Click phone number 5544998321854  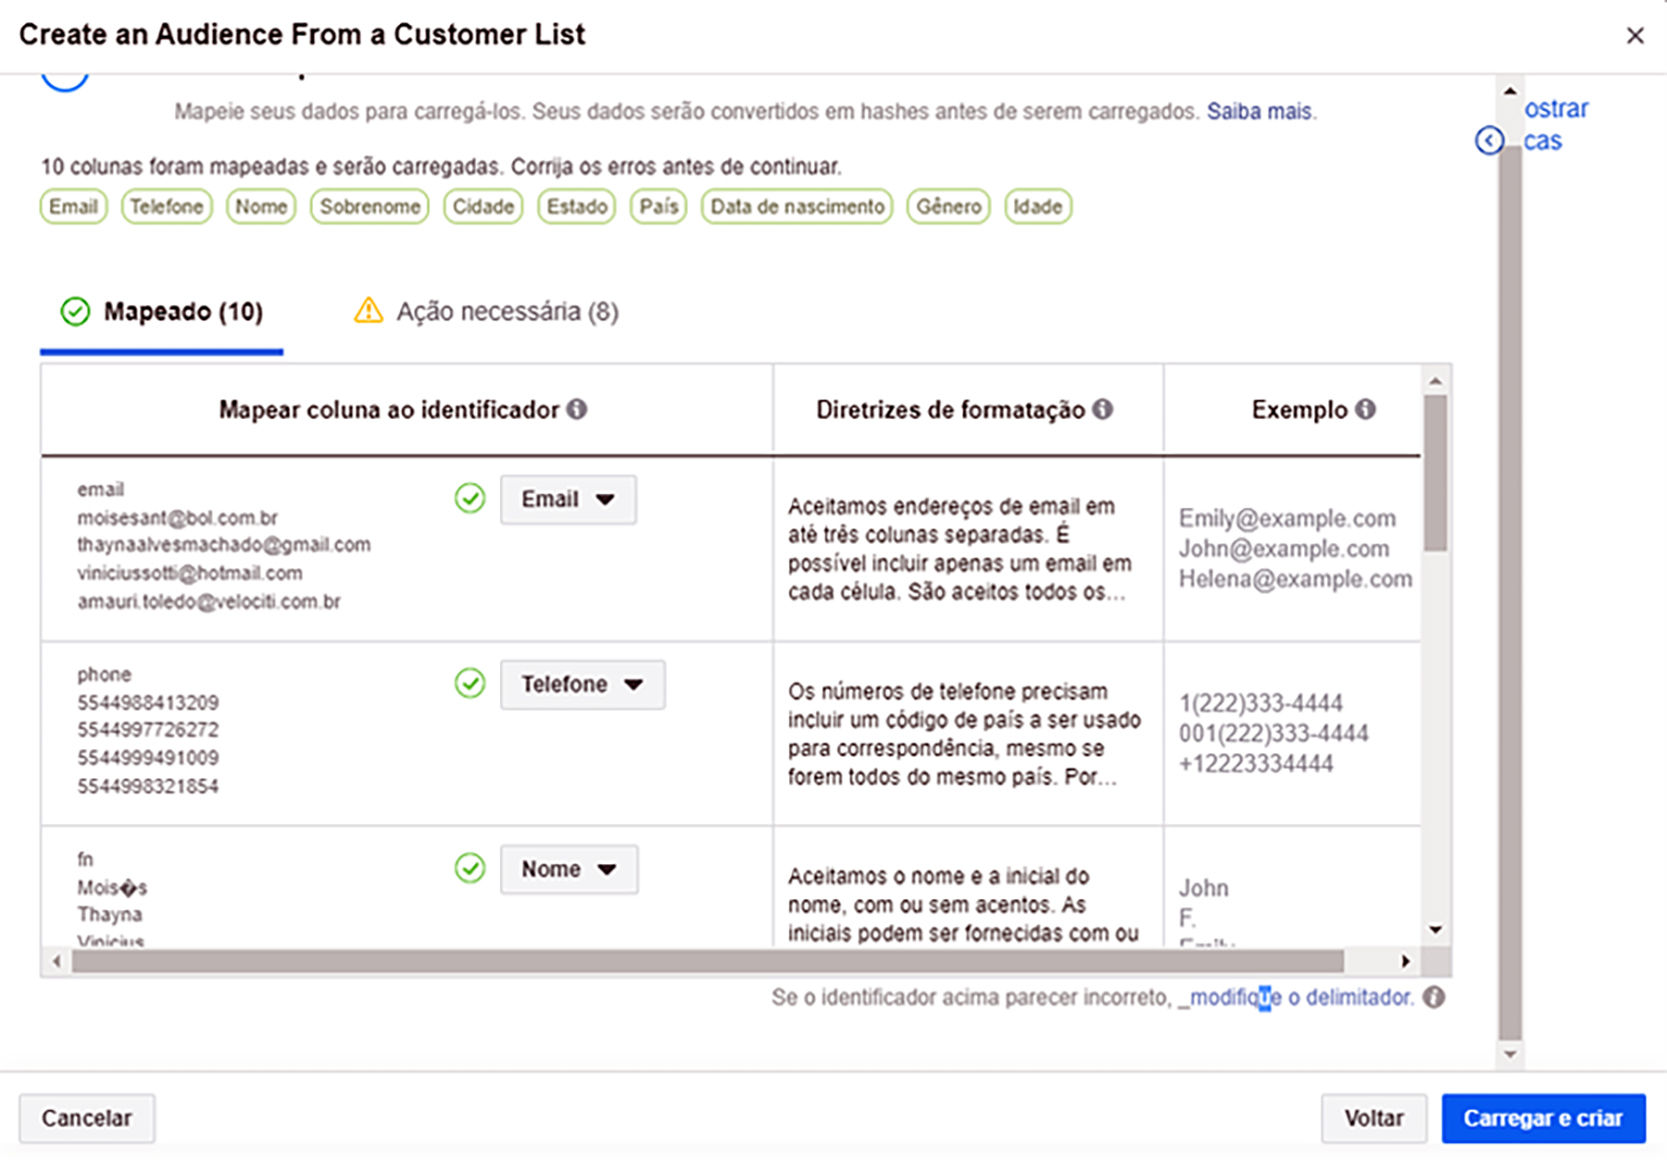tap(148, 787)
